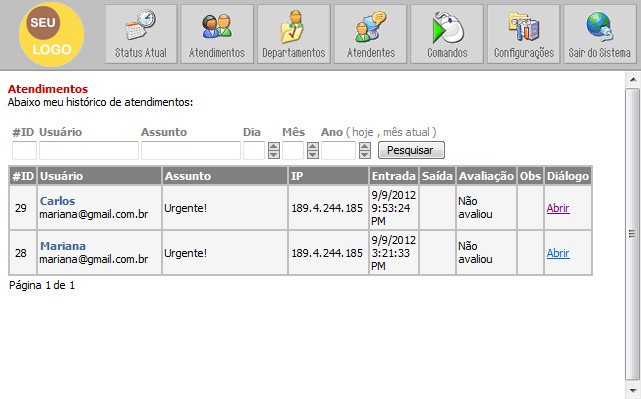
Task: Open the dialog for ticket 28
Action: (558, 253)
